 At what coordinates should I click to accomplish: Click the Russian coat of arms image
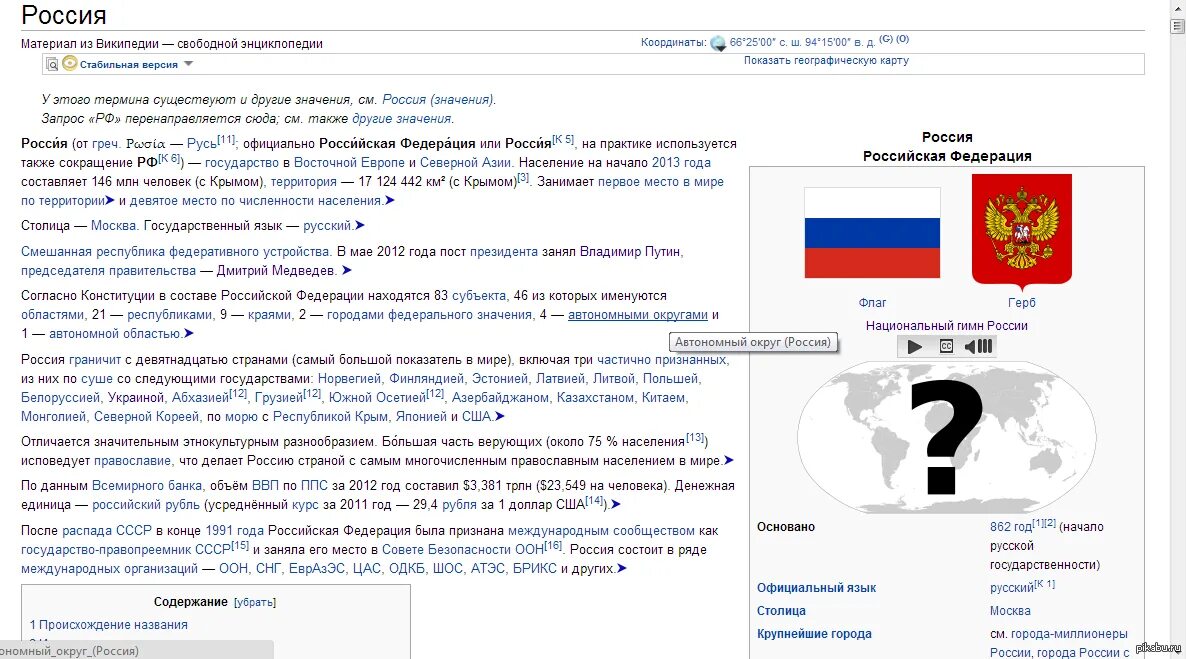(x=1021, y=232)
